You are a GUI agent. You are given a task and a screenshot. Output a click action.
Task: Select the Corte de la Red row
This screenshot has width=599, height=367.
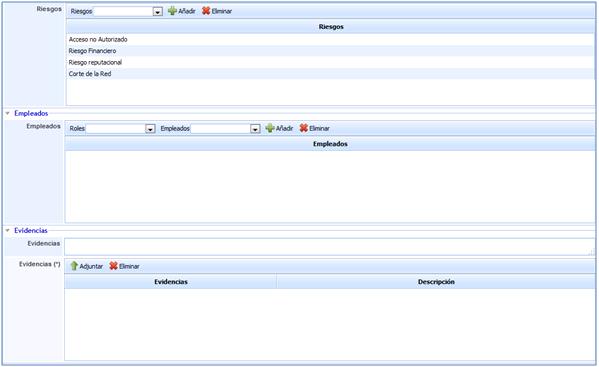click(330, 74)
